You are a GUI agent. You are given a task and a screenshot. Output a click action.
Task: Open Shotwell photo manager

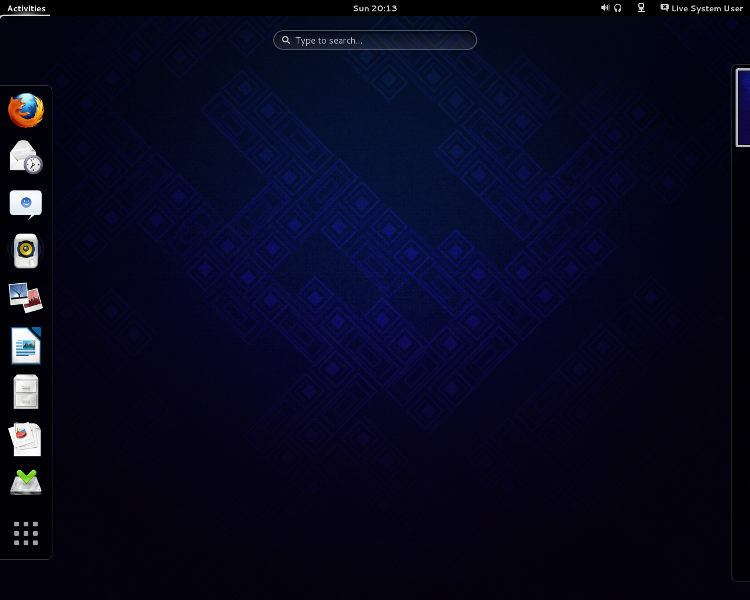[x=26, y=298]
